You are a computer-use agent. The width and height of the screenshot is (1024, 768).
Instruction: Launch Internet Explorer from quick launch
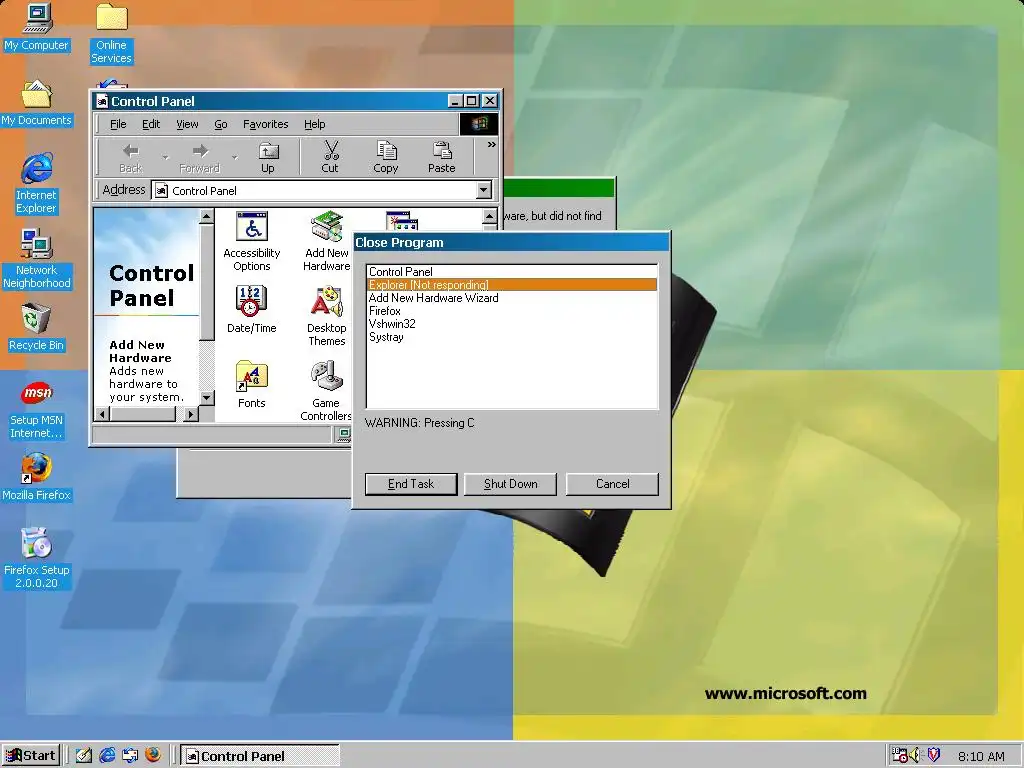tap(107, 756)
